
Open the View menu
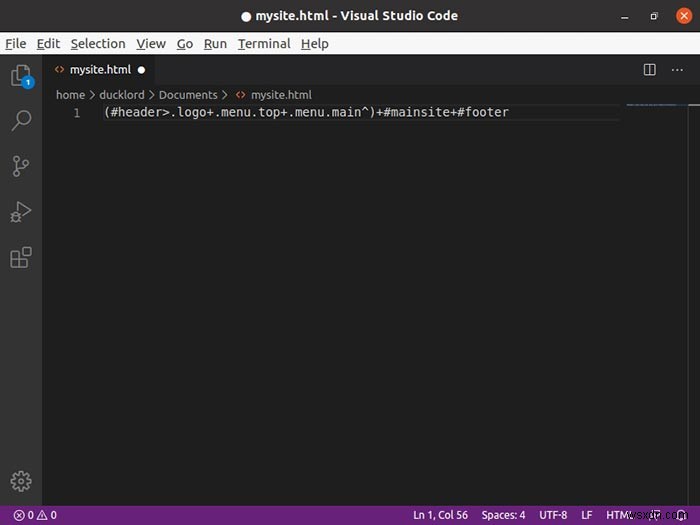151,44
